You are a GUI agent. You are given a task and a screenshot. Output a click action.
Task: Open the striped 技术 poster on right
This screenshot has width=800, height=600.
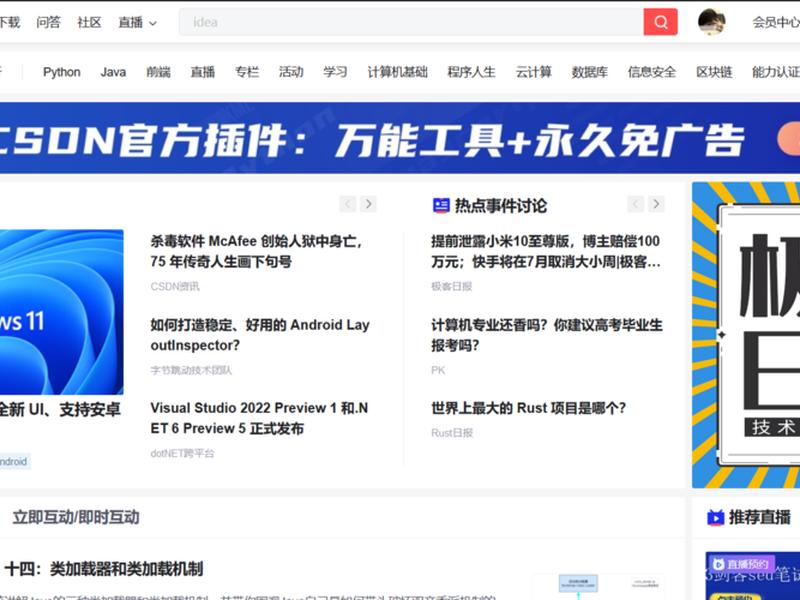tap(746, 335)
